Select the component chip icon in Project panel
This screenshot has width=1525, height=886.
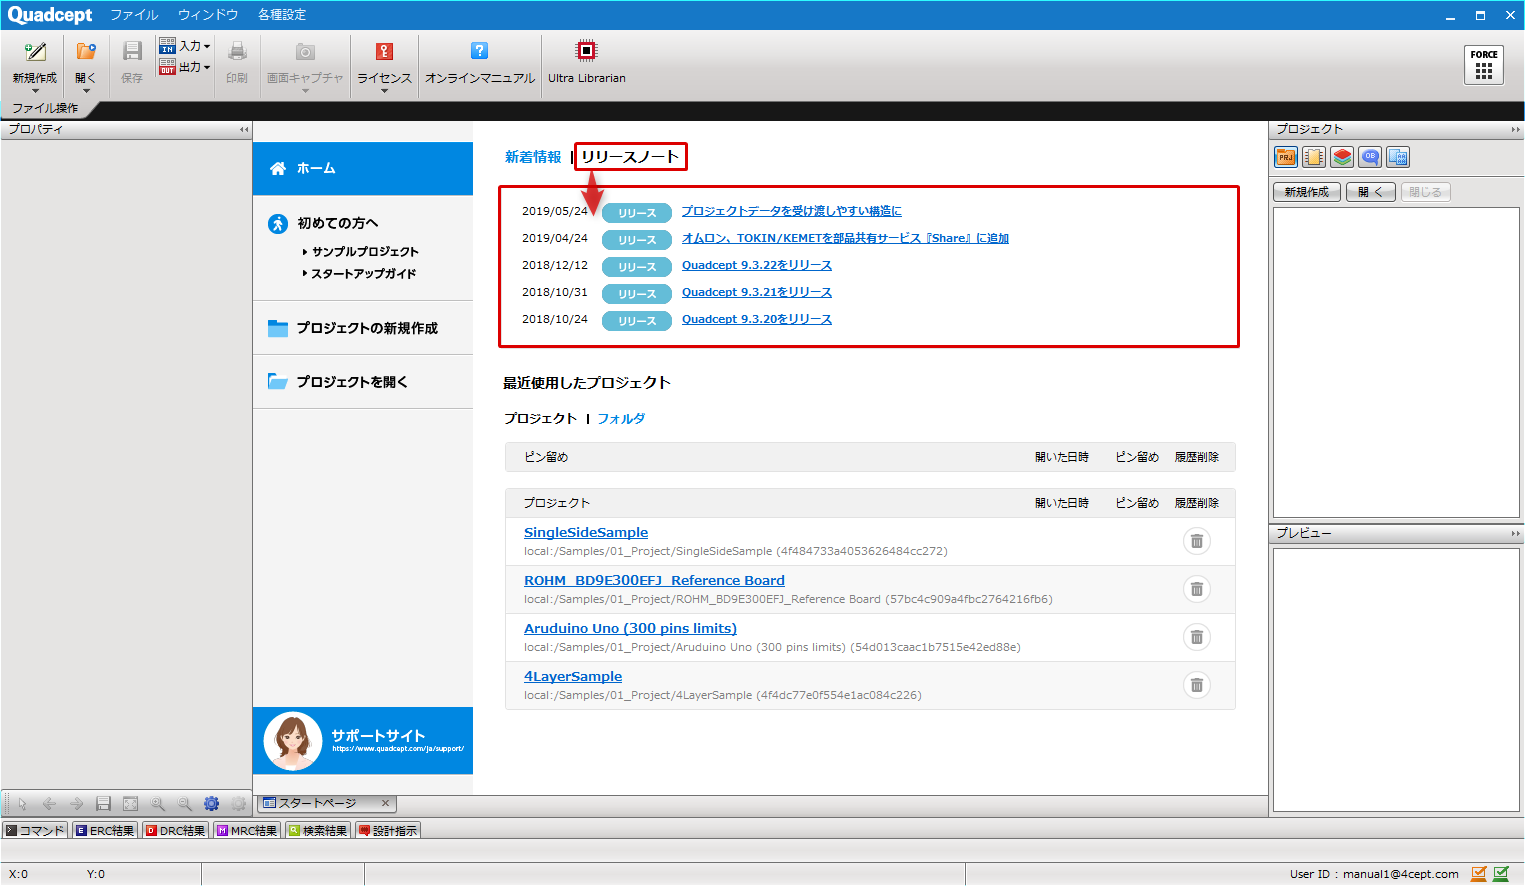point(1314,157)
